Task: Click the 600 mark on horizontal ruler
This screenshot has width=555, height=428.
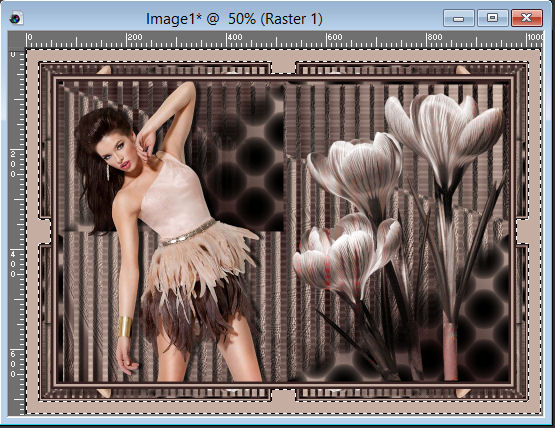Action: pyautogui.click(x=334, y=37)
